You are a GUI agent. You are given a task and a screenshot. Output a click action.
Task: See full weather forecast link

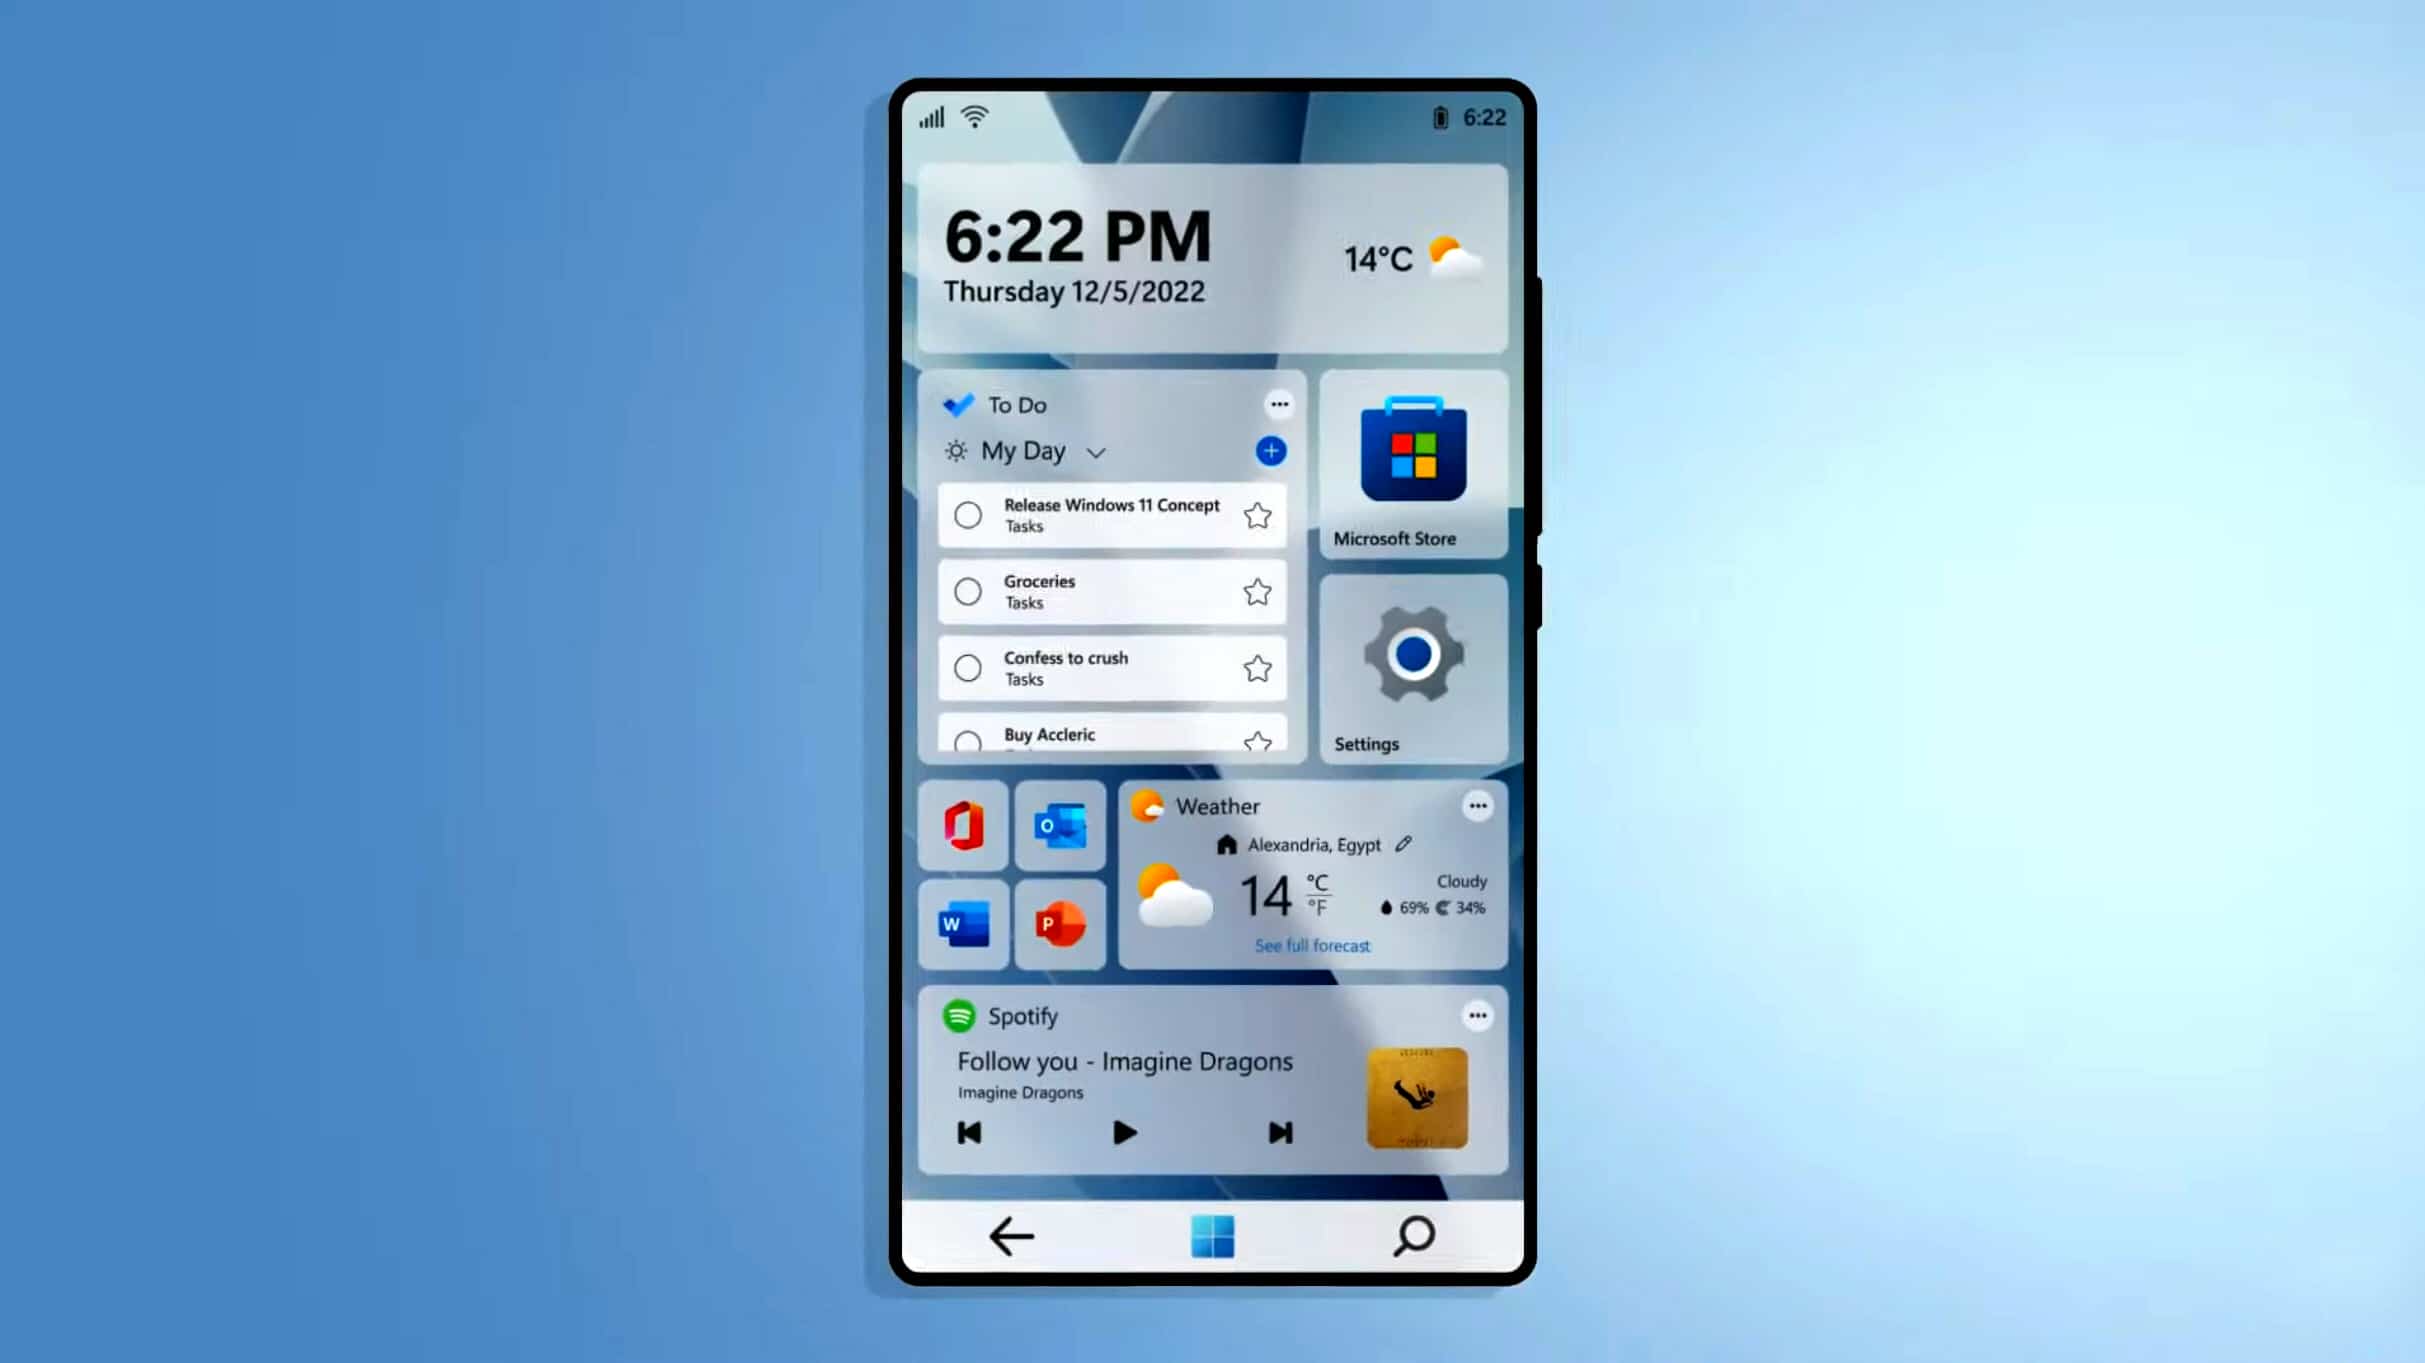coord(1311,945)
